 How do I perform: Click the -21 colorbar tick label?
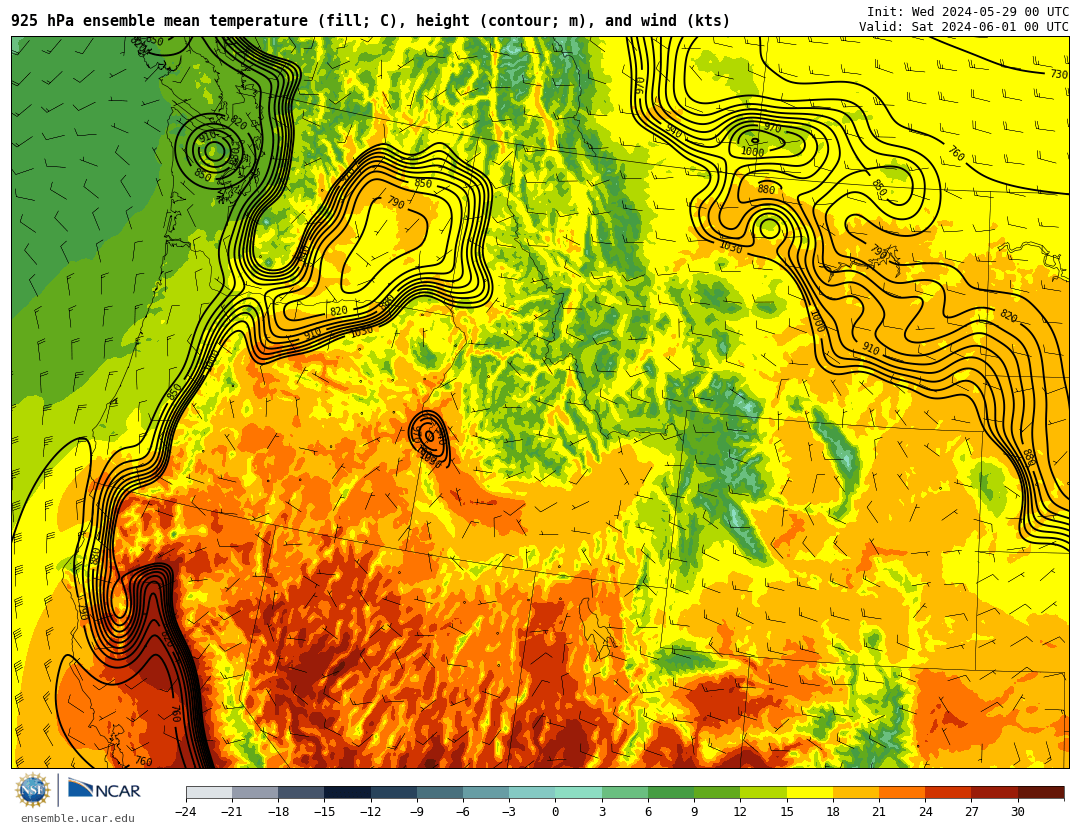(232, 812)
